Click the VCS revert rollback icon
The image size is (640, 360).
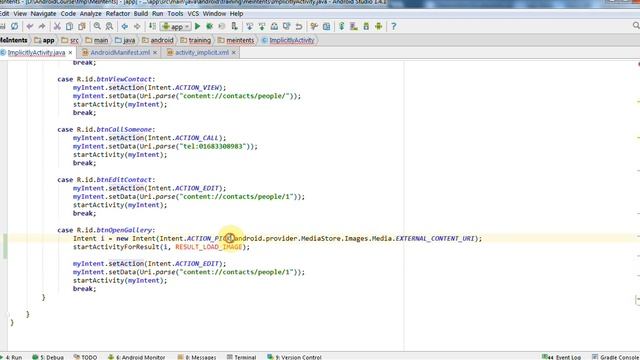(x=299, y=27)
